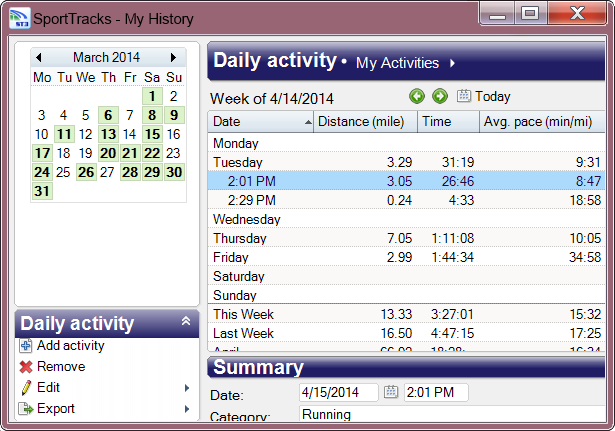The height and width of the screenshot is (431, 615).
Task: Click the red Remove X icon
Action: (x=25, y=367)
